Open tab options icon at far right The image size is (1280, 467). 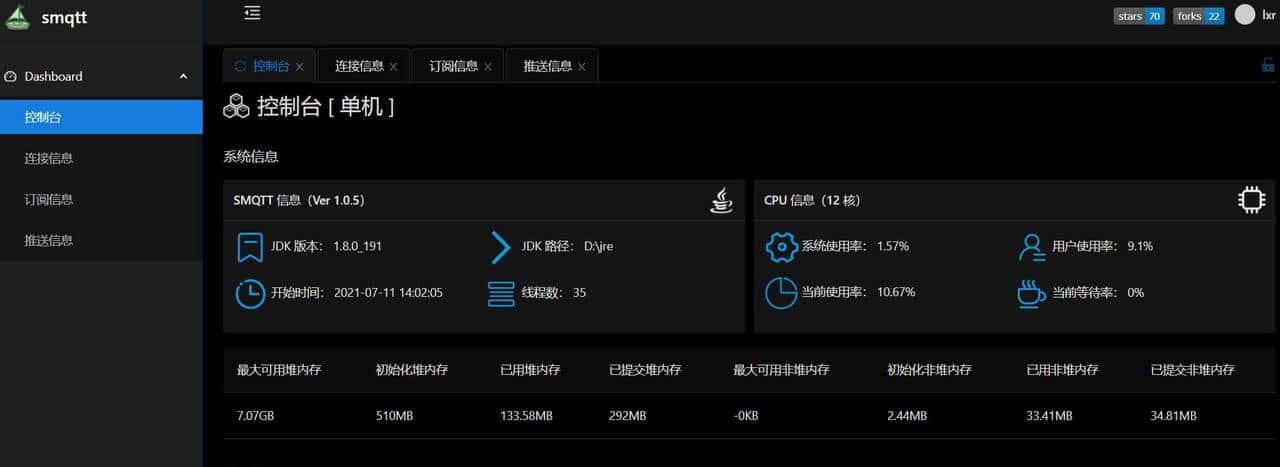(1267, 66)
